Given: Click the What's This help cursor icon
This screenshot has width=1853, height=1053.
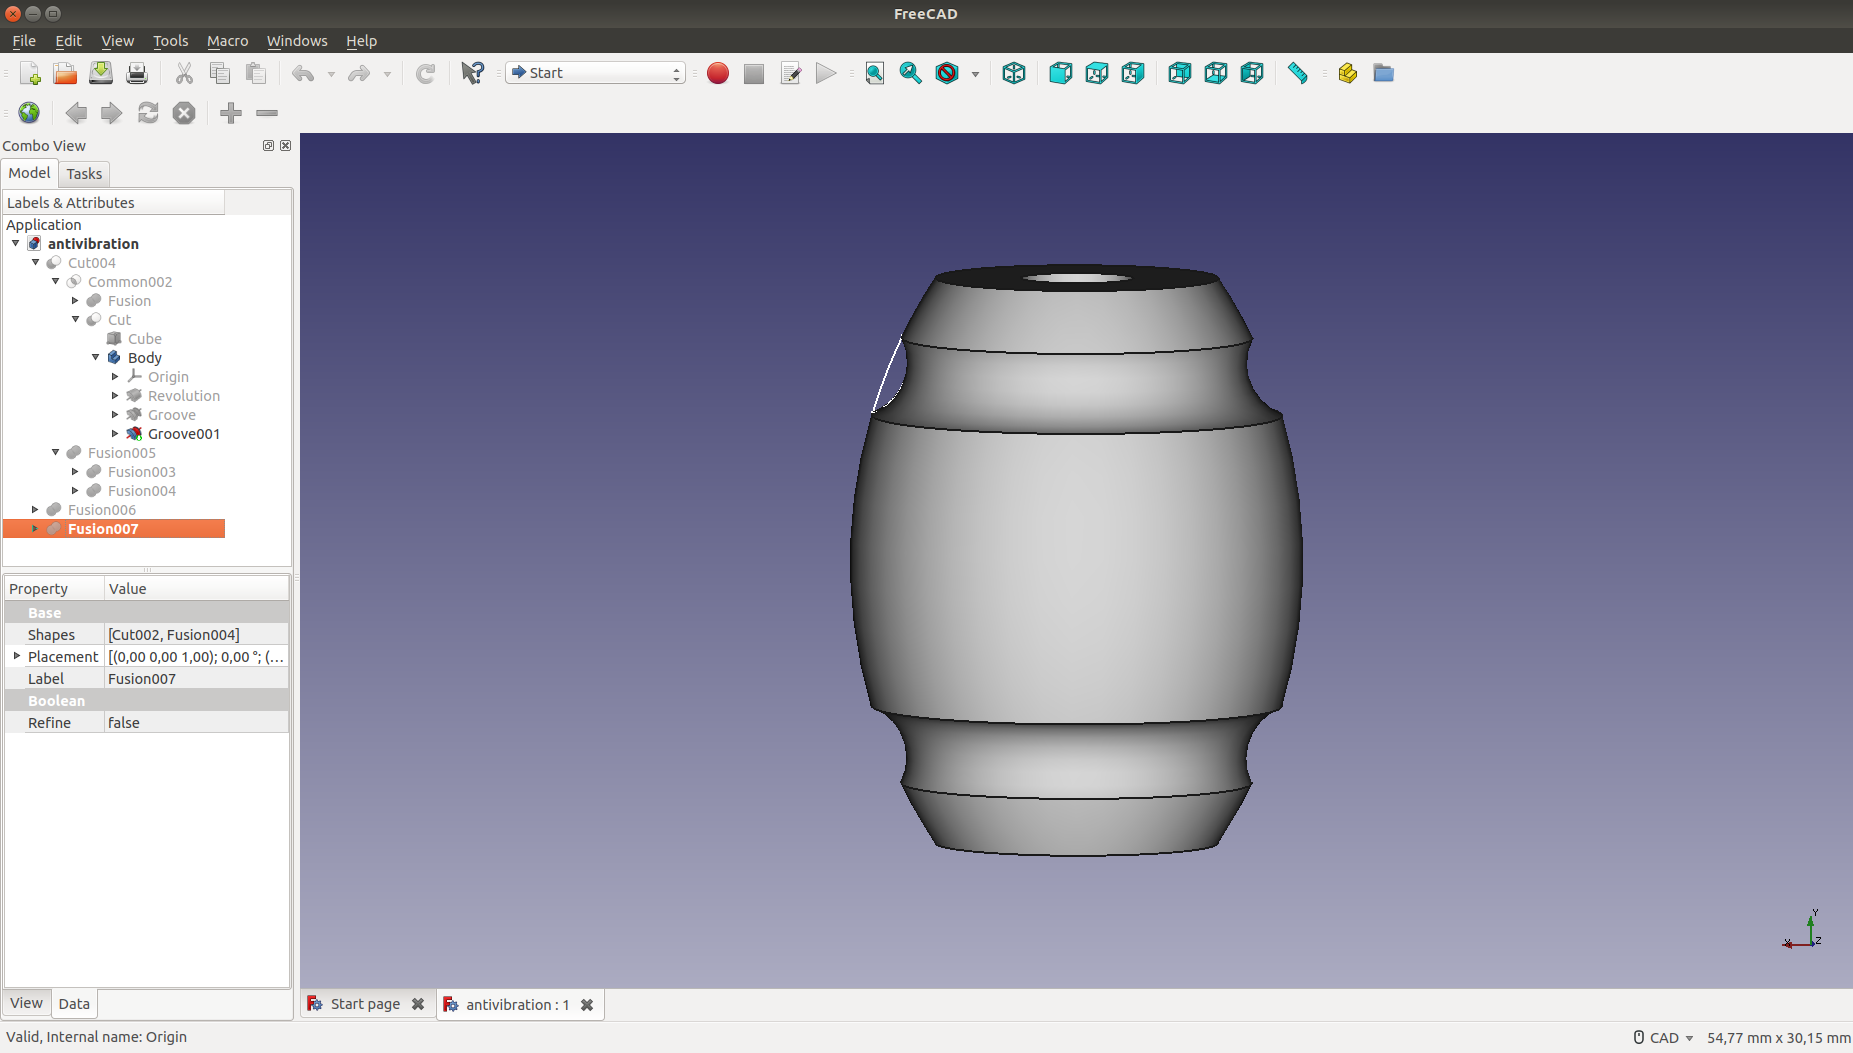Looking at the screenshot, I should [472, 73].
